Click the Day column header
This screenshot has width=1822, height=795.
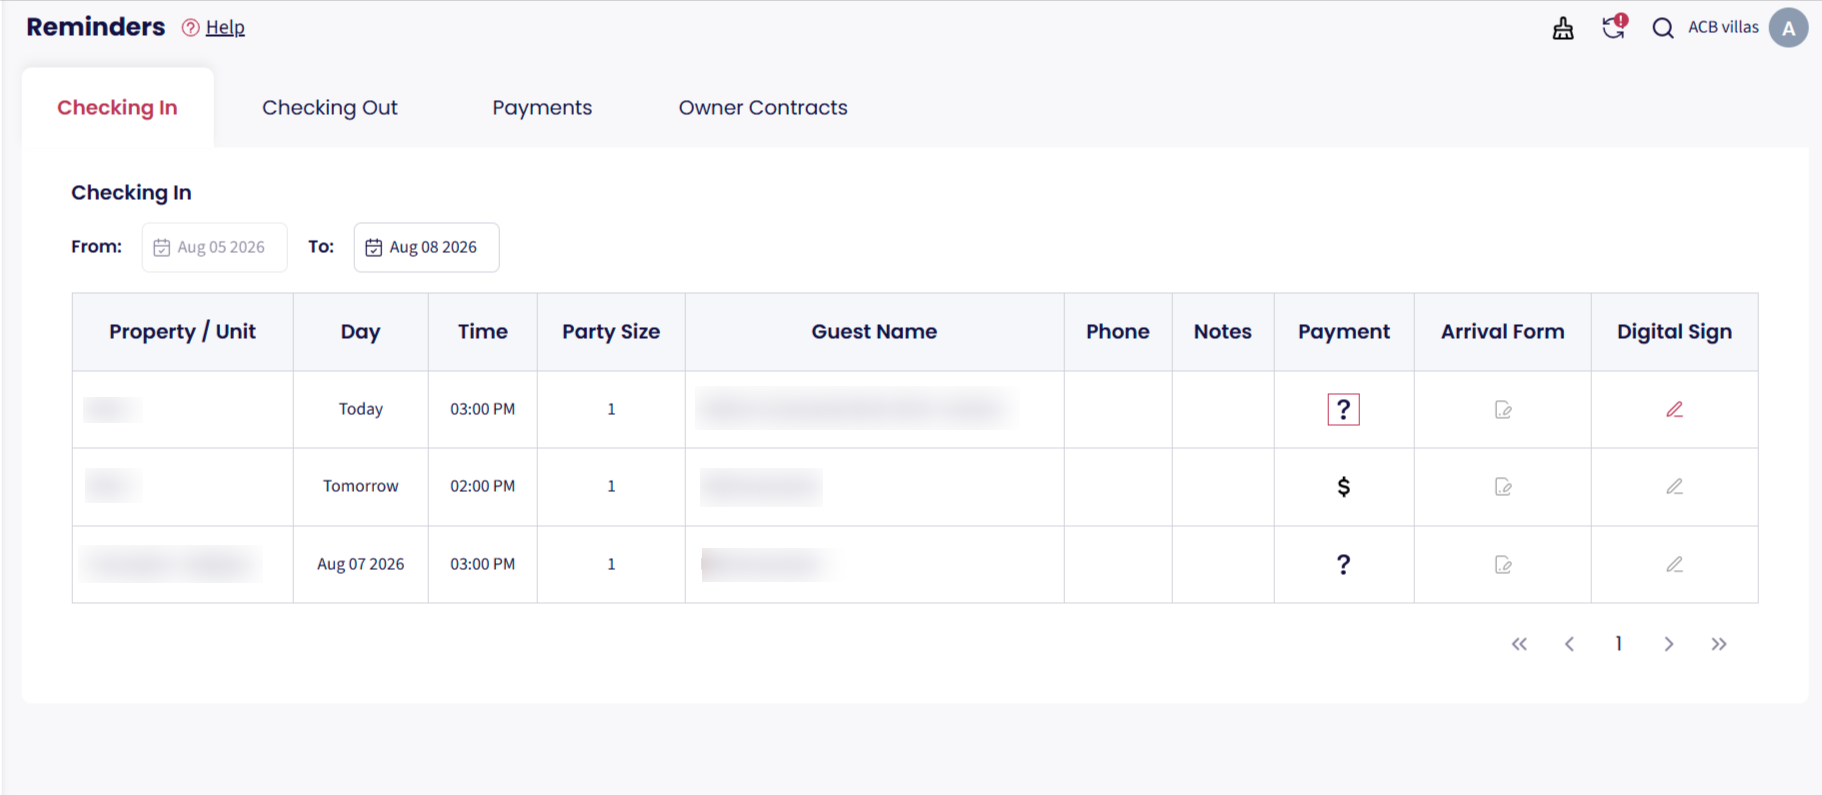pyautogui.click(x=360, y=332)
